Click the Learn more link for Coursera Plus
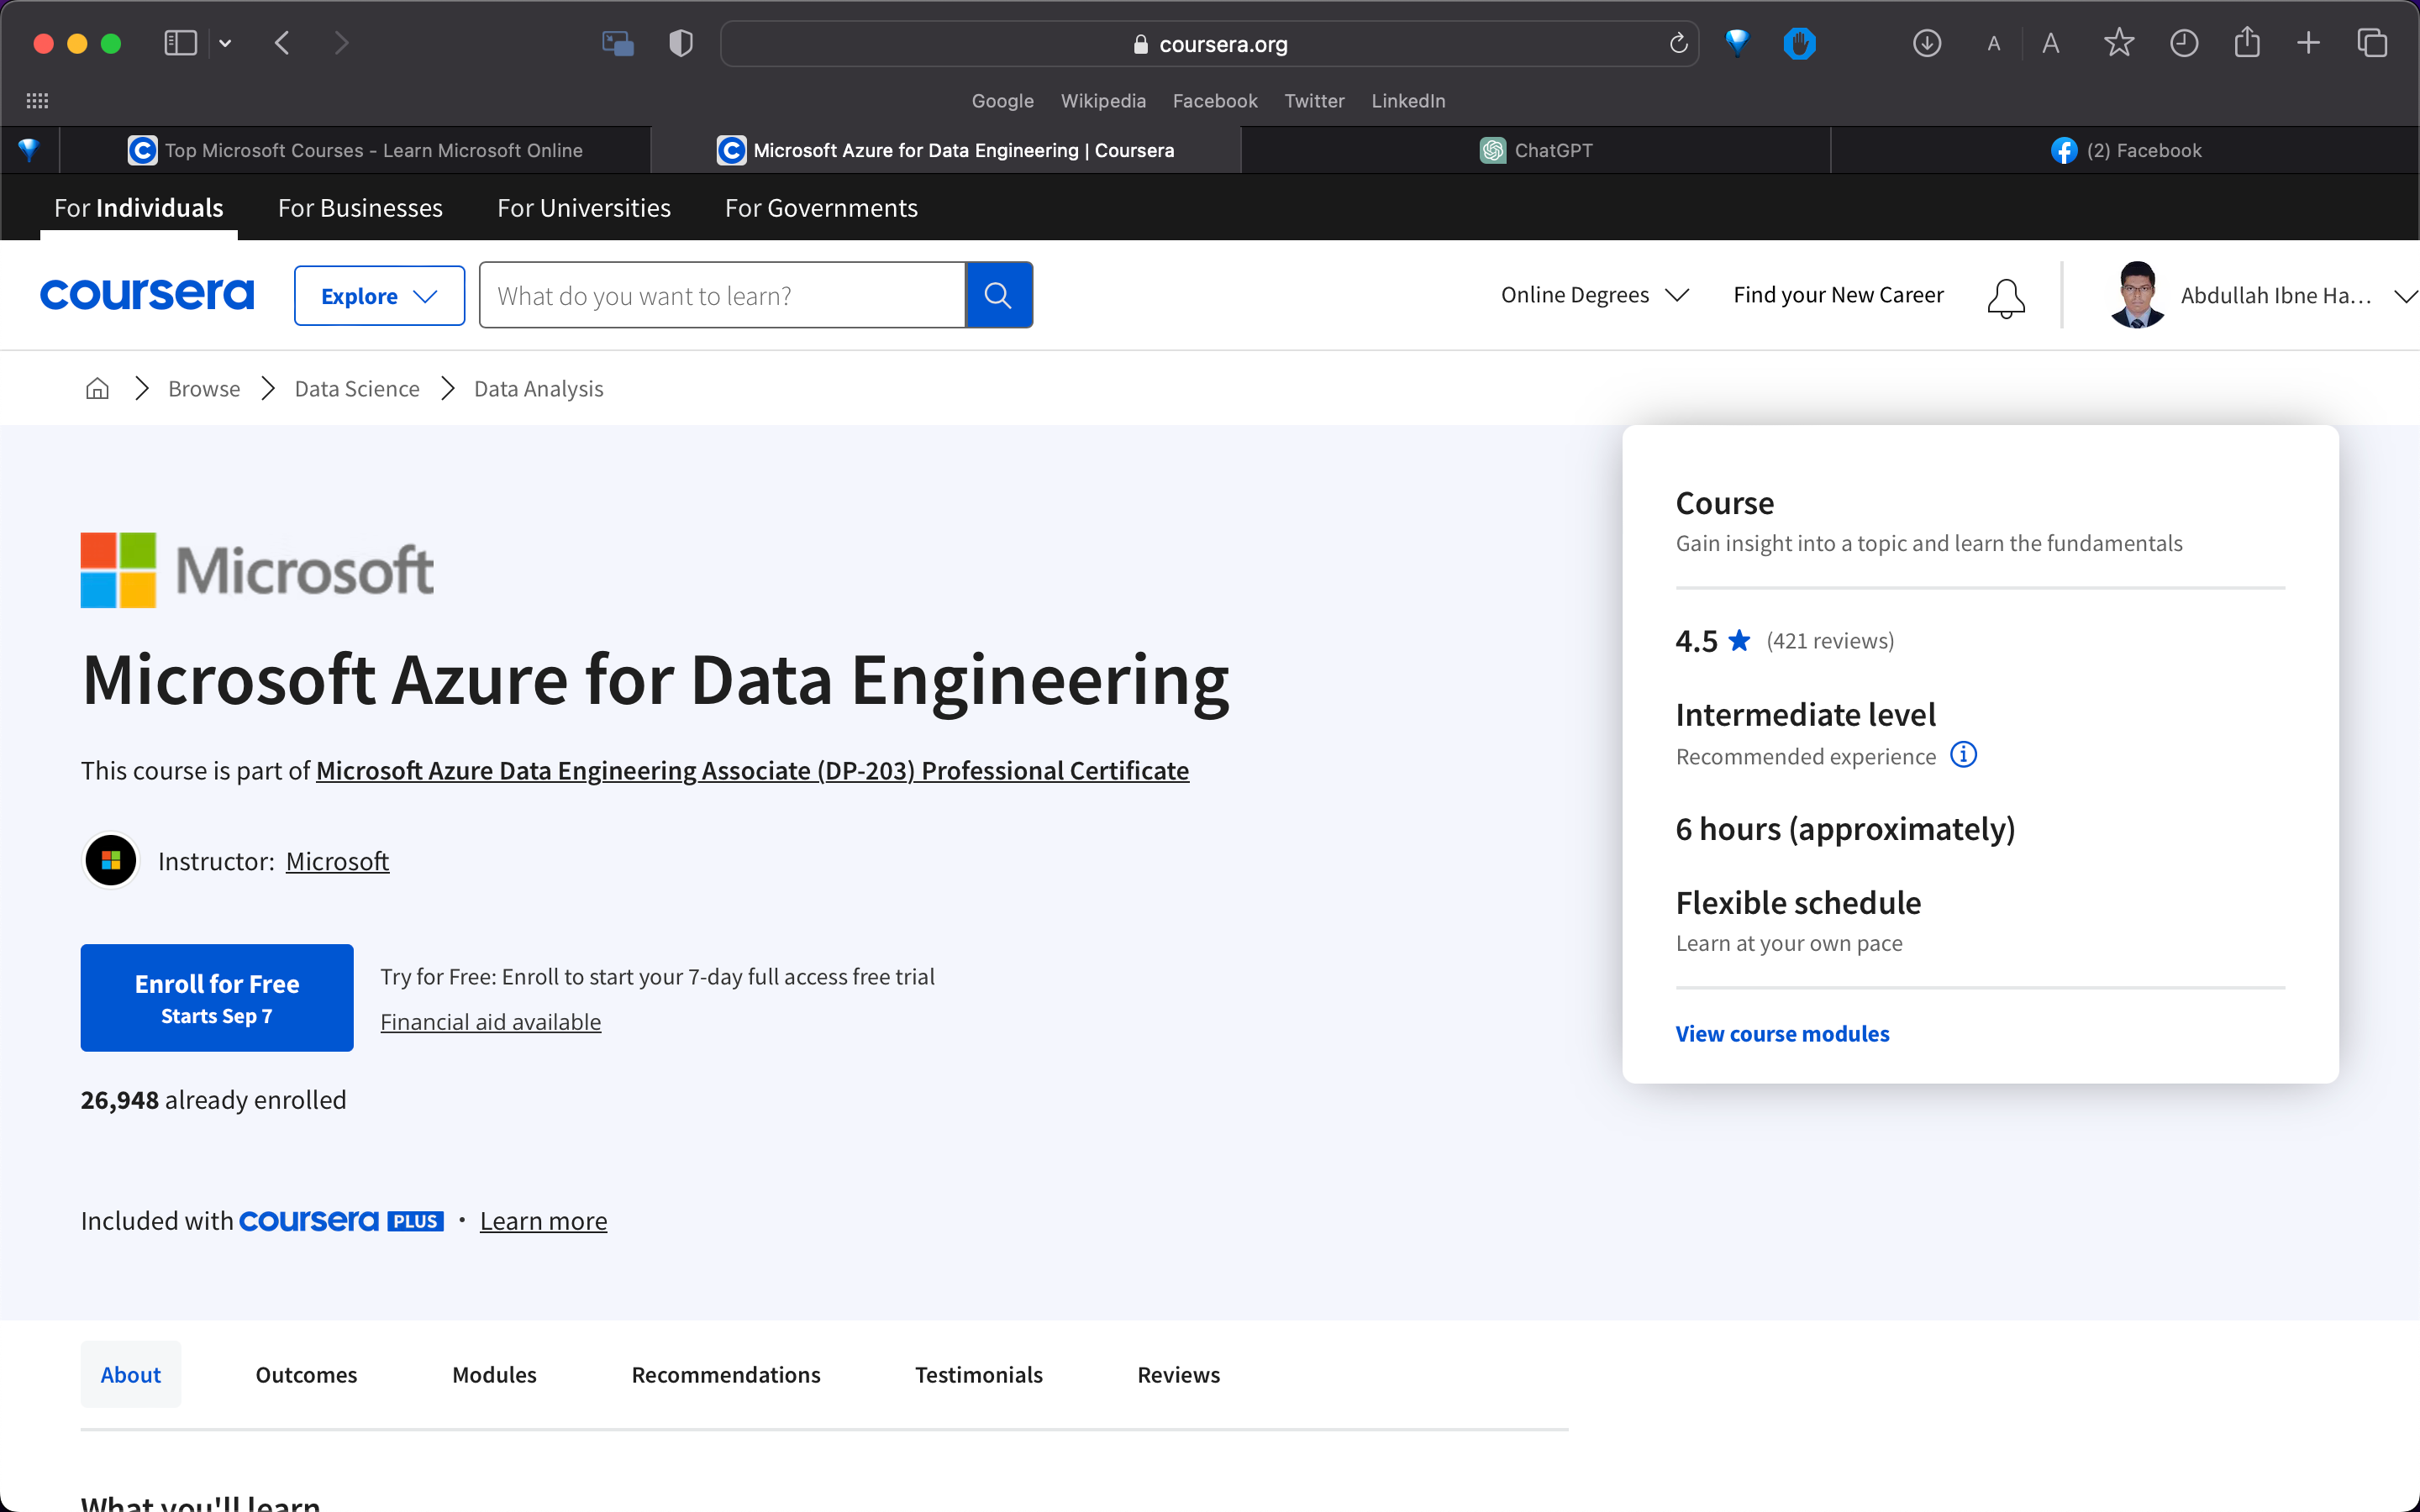The image size is (2420, 1512). tap(543, 1221)
